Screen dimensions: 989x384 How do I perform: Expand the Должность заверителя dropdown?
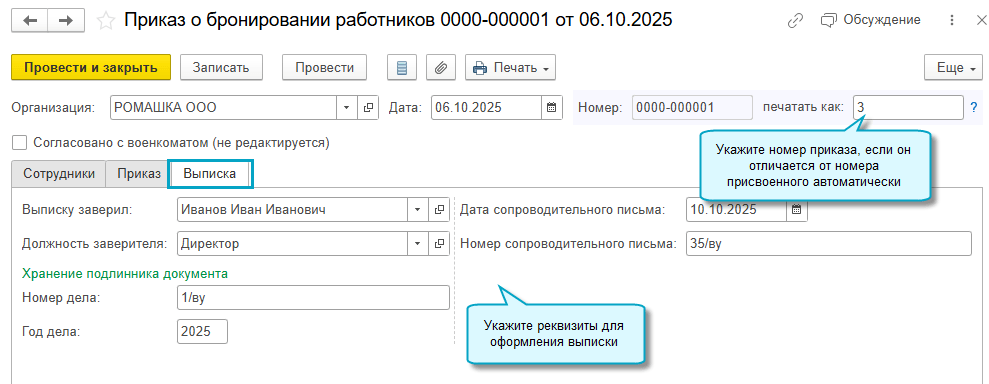(418, 243)
